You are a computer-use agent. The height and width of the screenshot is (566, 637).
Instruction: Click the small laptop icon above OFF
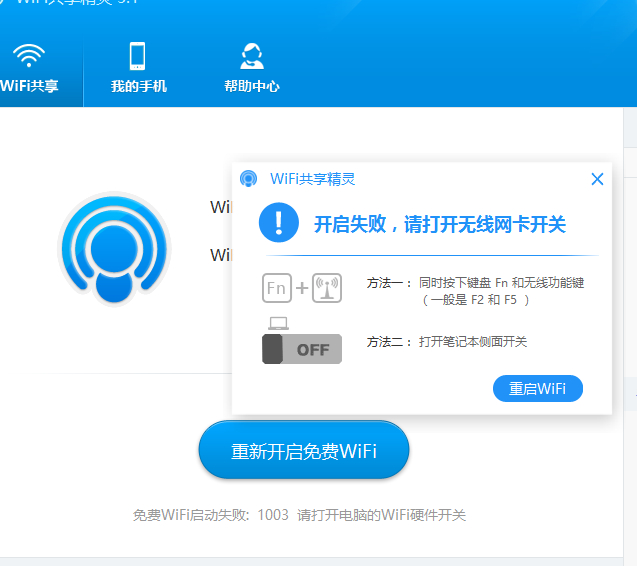pyautogui.click(x=278, y=323)
